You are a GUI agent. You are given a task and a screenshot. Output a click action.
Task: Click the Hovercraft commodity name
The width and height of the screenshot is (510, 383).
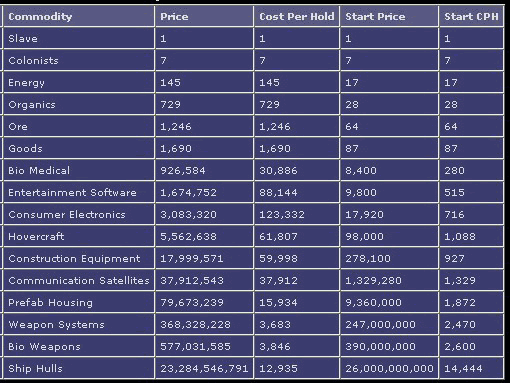36,236
